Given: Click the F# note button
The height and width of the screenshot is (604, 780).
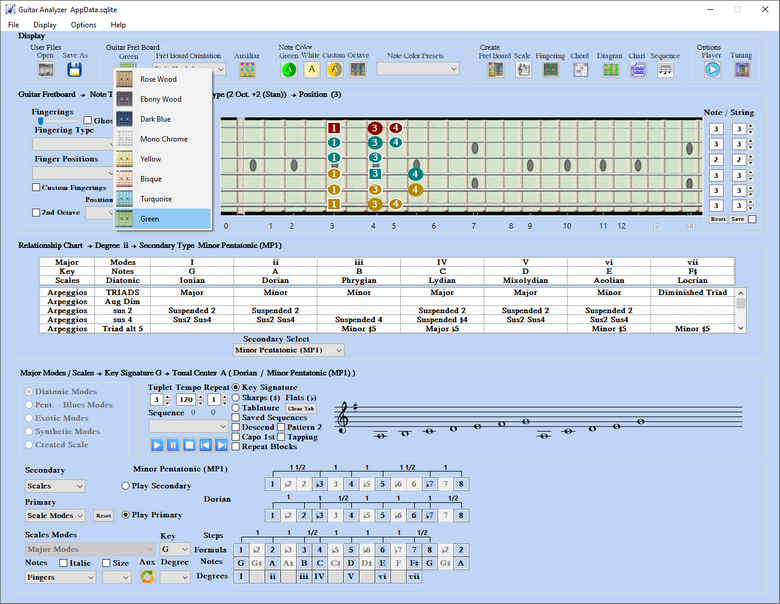Looking at the screenshot, I should pyautogui.click(x=414, y=563).
